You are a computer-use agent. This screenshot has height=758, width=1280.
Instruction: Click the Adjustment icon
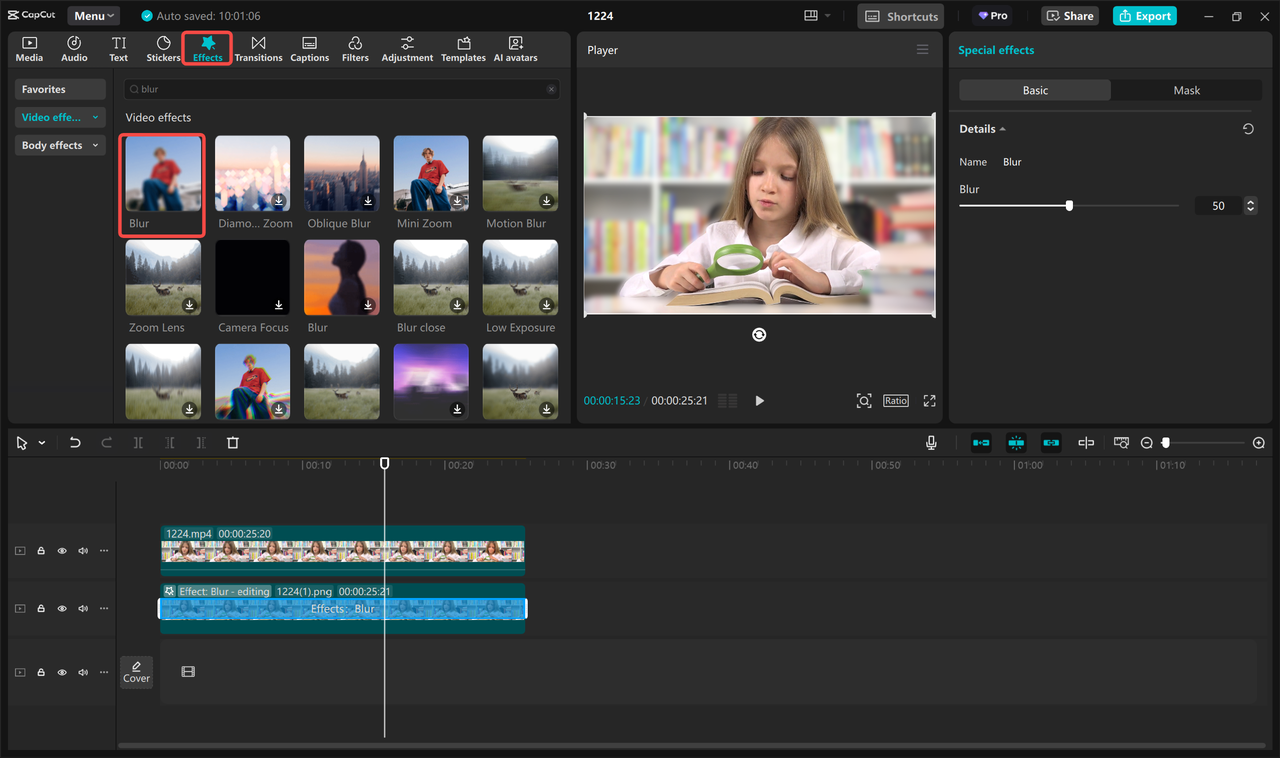pos(406,47)
